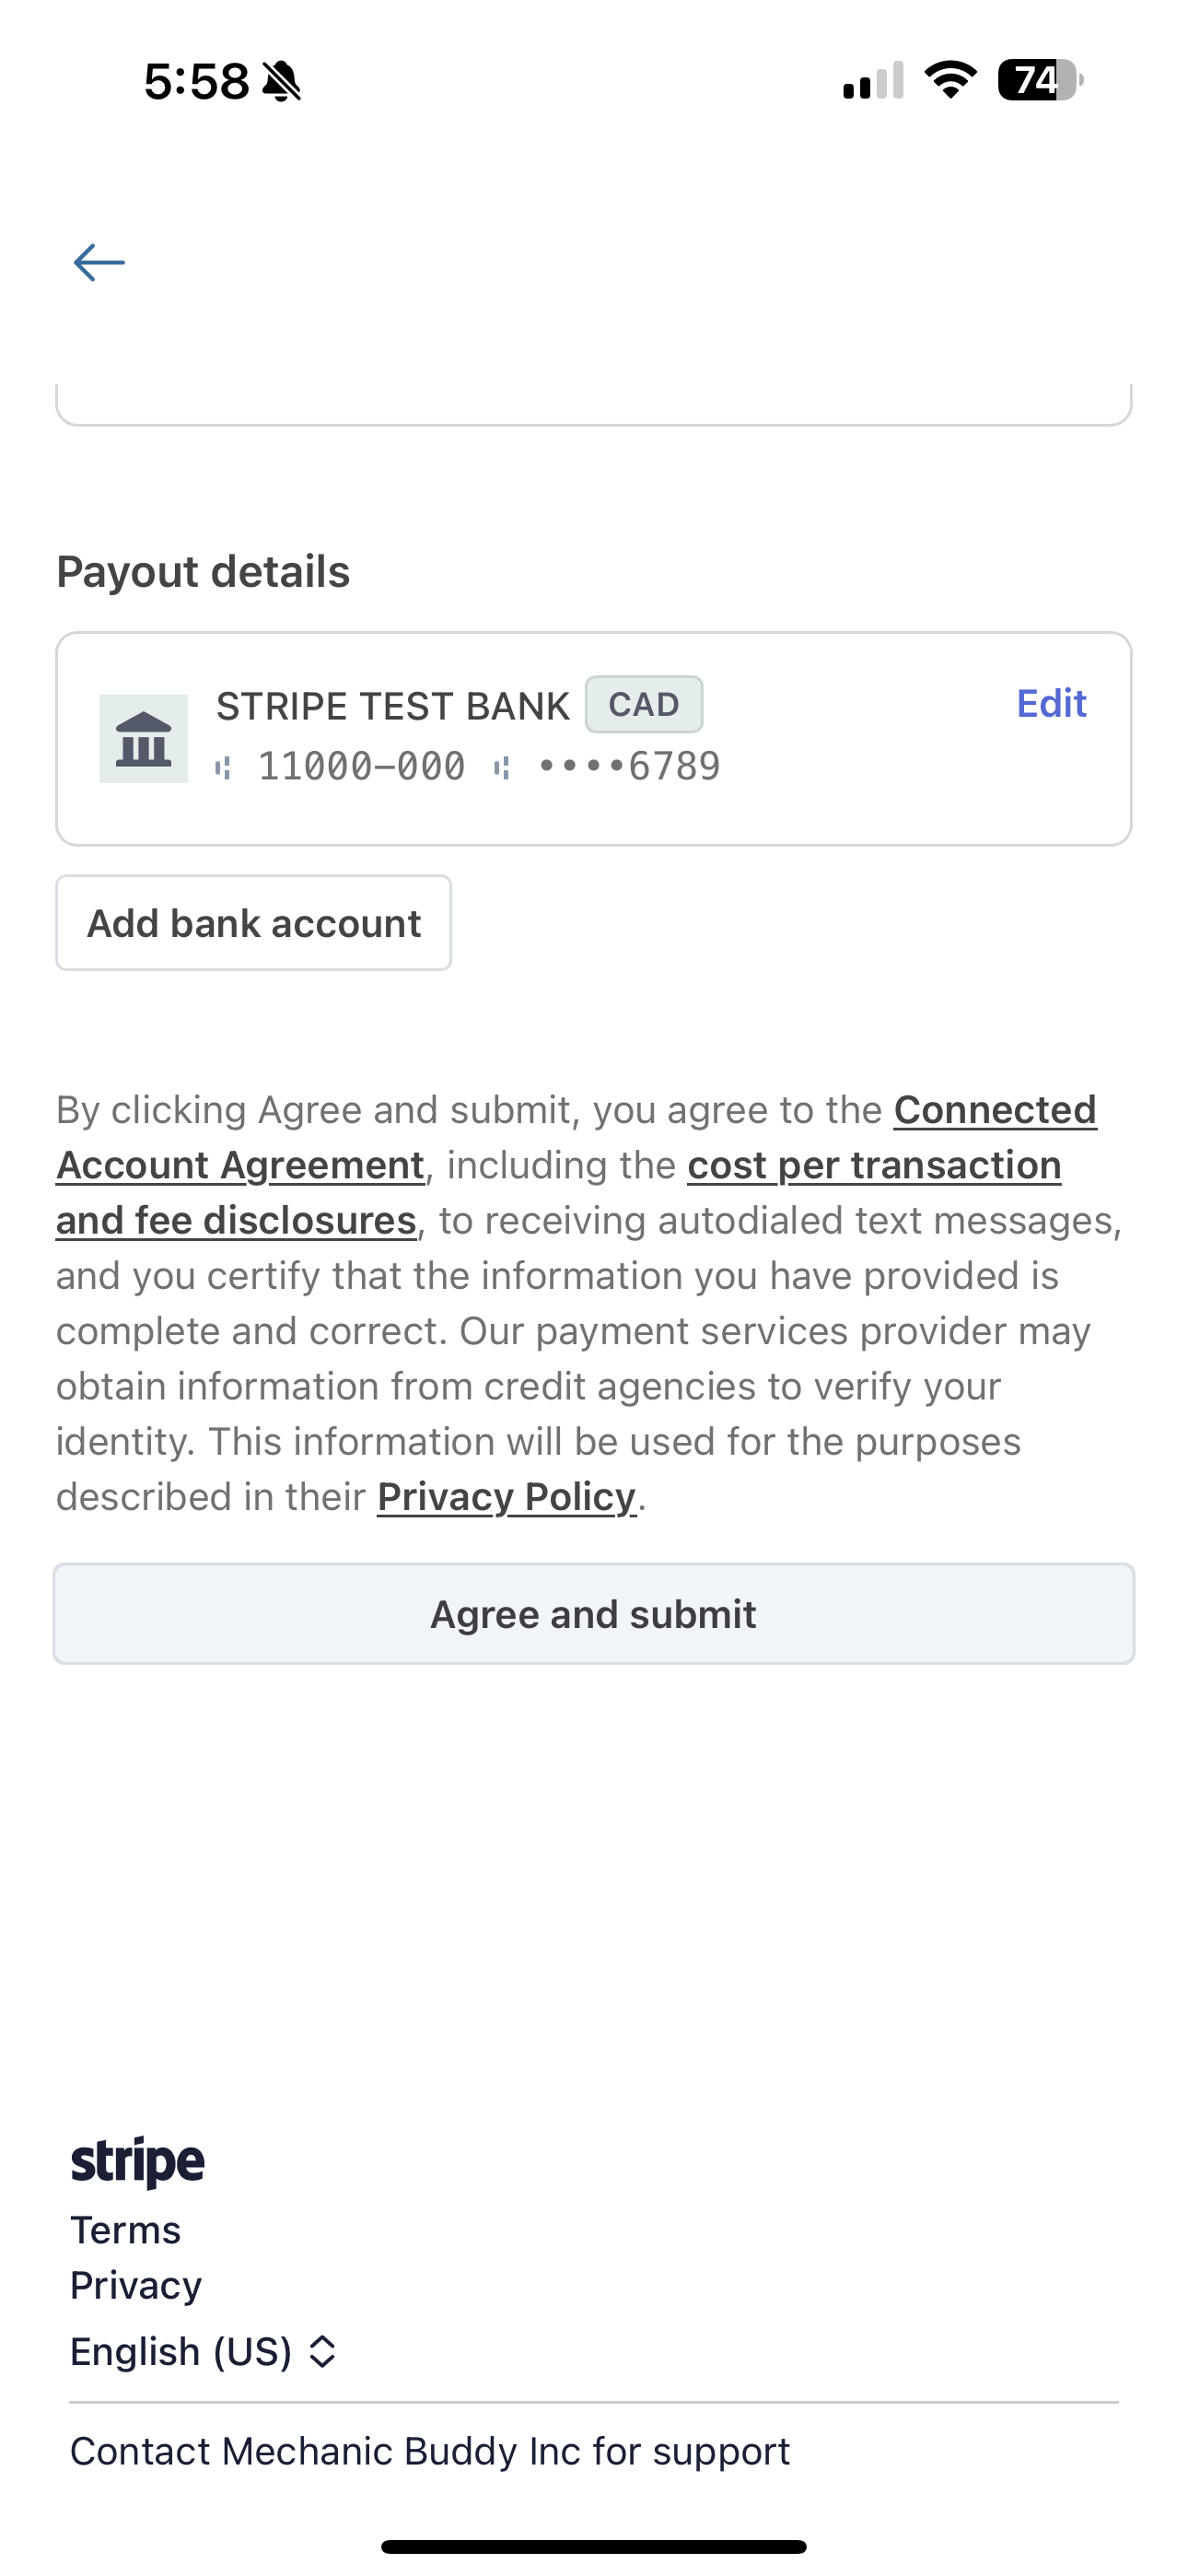1188x2576 pixels.
Task: Edit the Stripe Test Bank account
Action: [x=1051, y=704]
